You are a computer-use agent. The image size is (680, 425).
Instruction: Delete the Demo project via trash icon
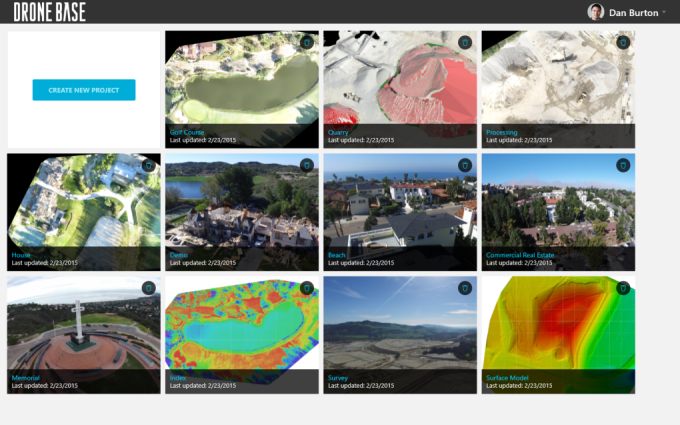point(307,165)
